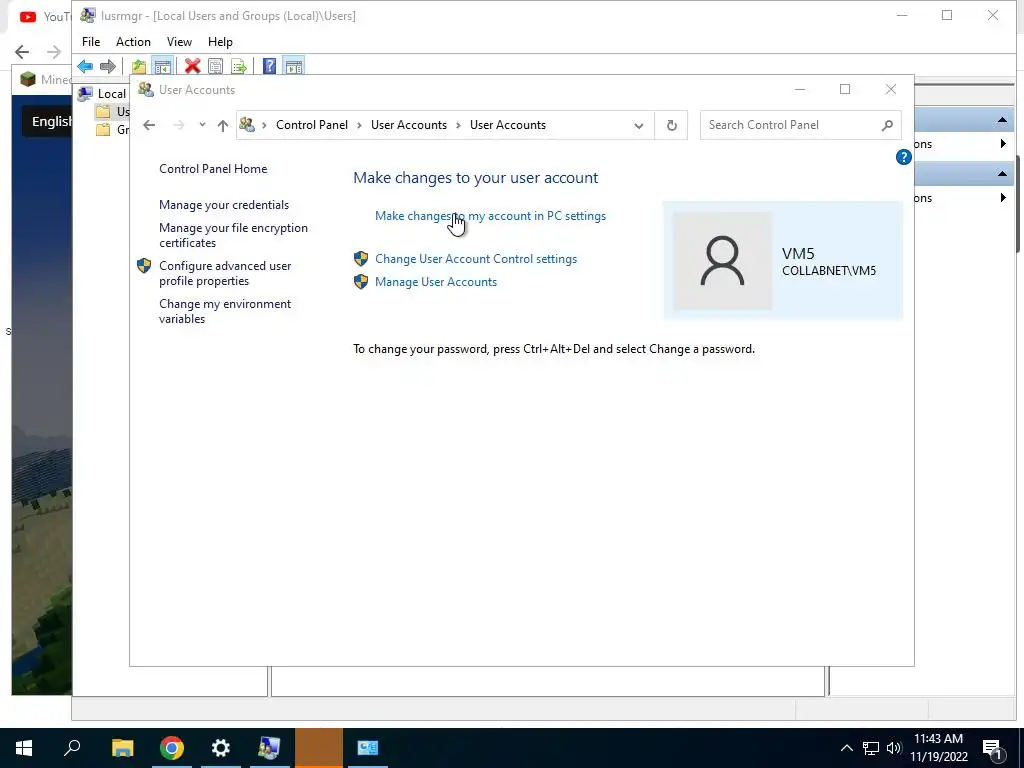
Task: Open the Help menu in lusrmgr
Action: pyautogui.click(x=220, y=42)
